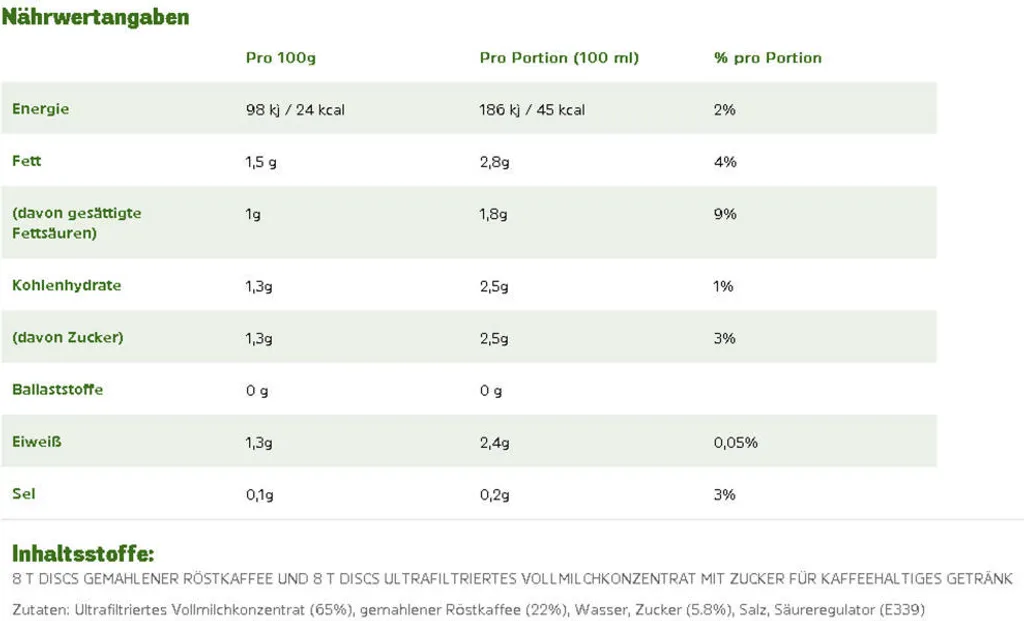Click the Fett row label
1024x621 pixels.
pos(27,161)
